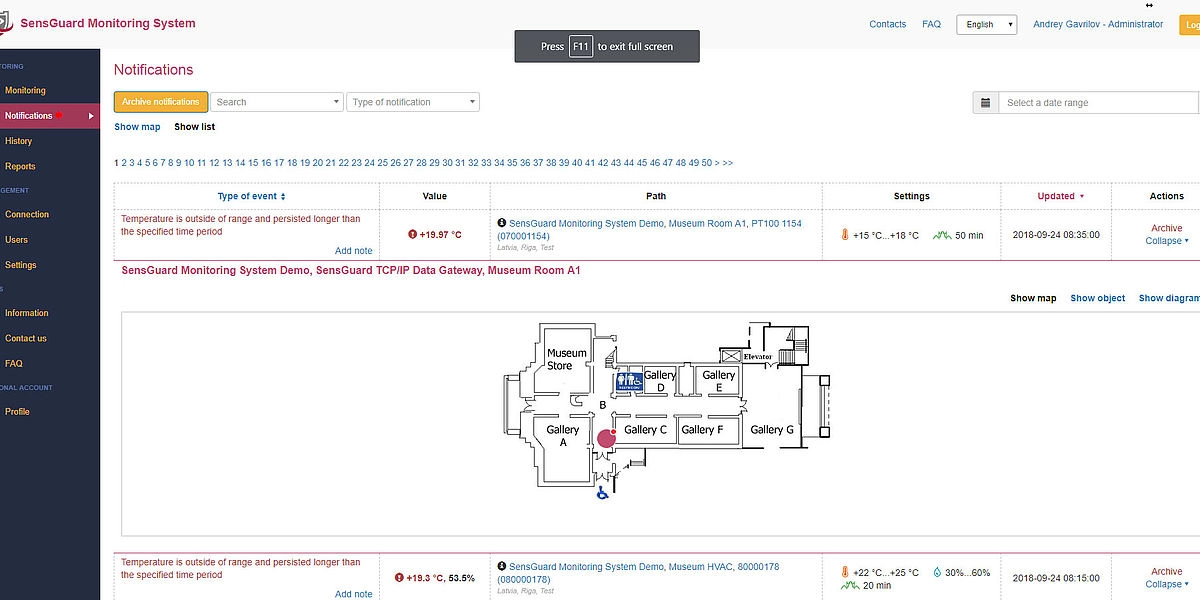Click the wheelchair access icon on the map

click(603, 491)
